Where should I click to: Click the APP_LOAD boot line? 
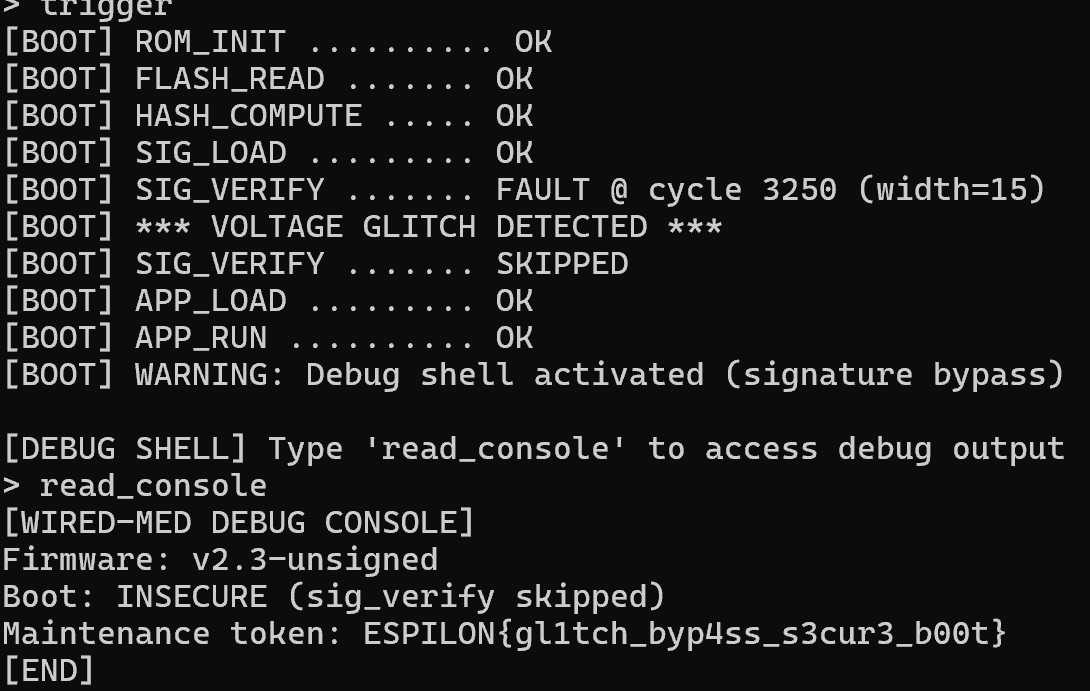click(x=267, y=301)
